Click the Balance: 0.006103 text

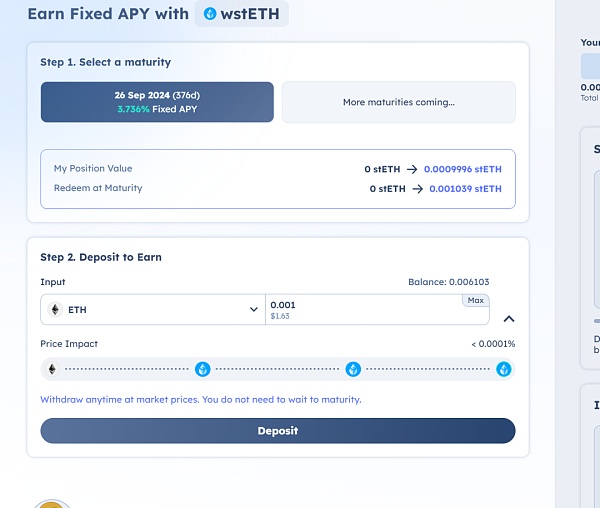point(448,282)
